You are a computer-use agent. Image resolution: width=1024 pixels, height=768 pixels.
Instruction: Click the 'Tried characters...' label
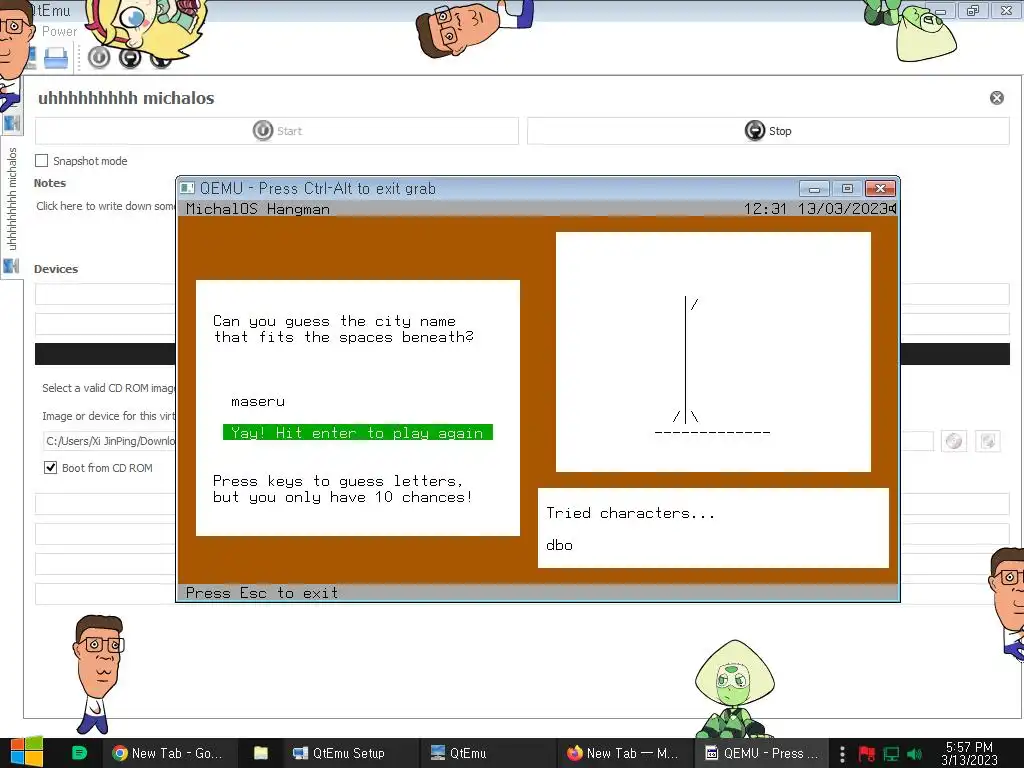tap(631, 513)
